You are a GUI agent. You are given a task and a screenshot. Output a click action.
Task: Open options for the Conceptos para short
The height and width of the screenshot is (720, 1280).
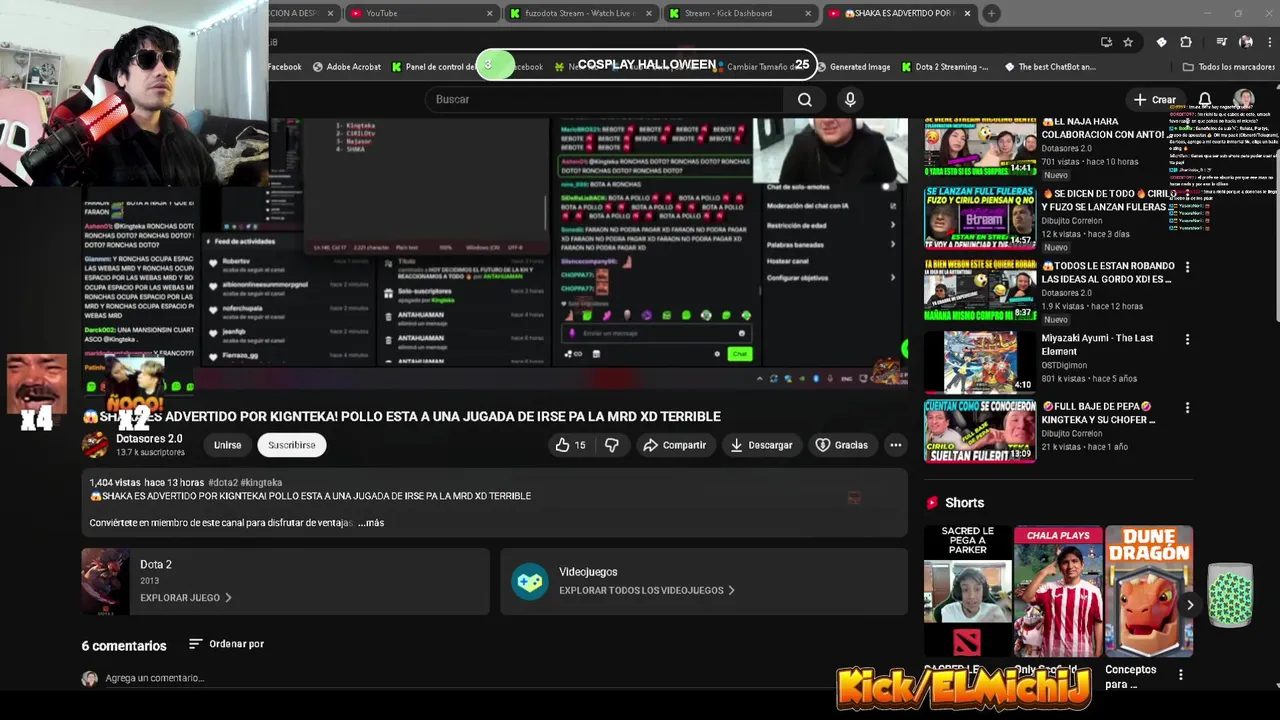tap(1180, 675)
